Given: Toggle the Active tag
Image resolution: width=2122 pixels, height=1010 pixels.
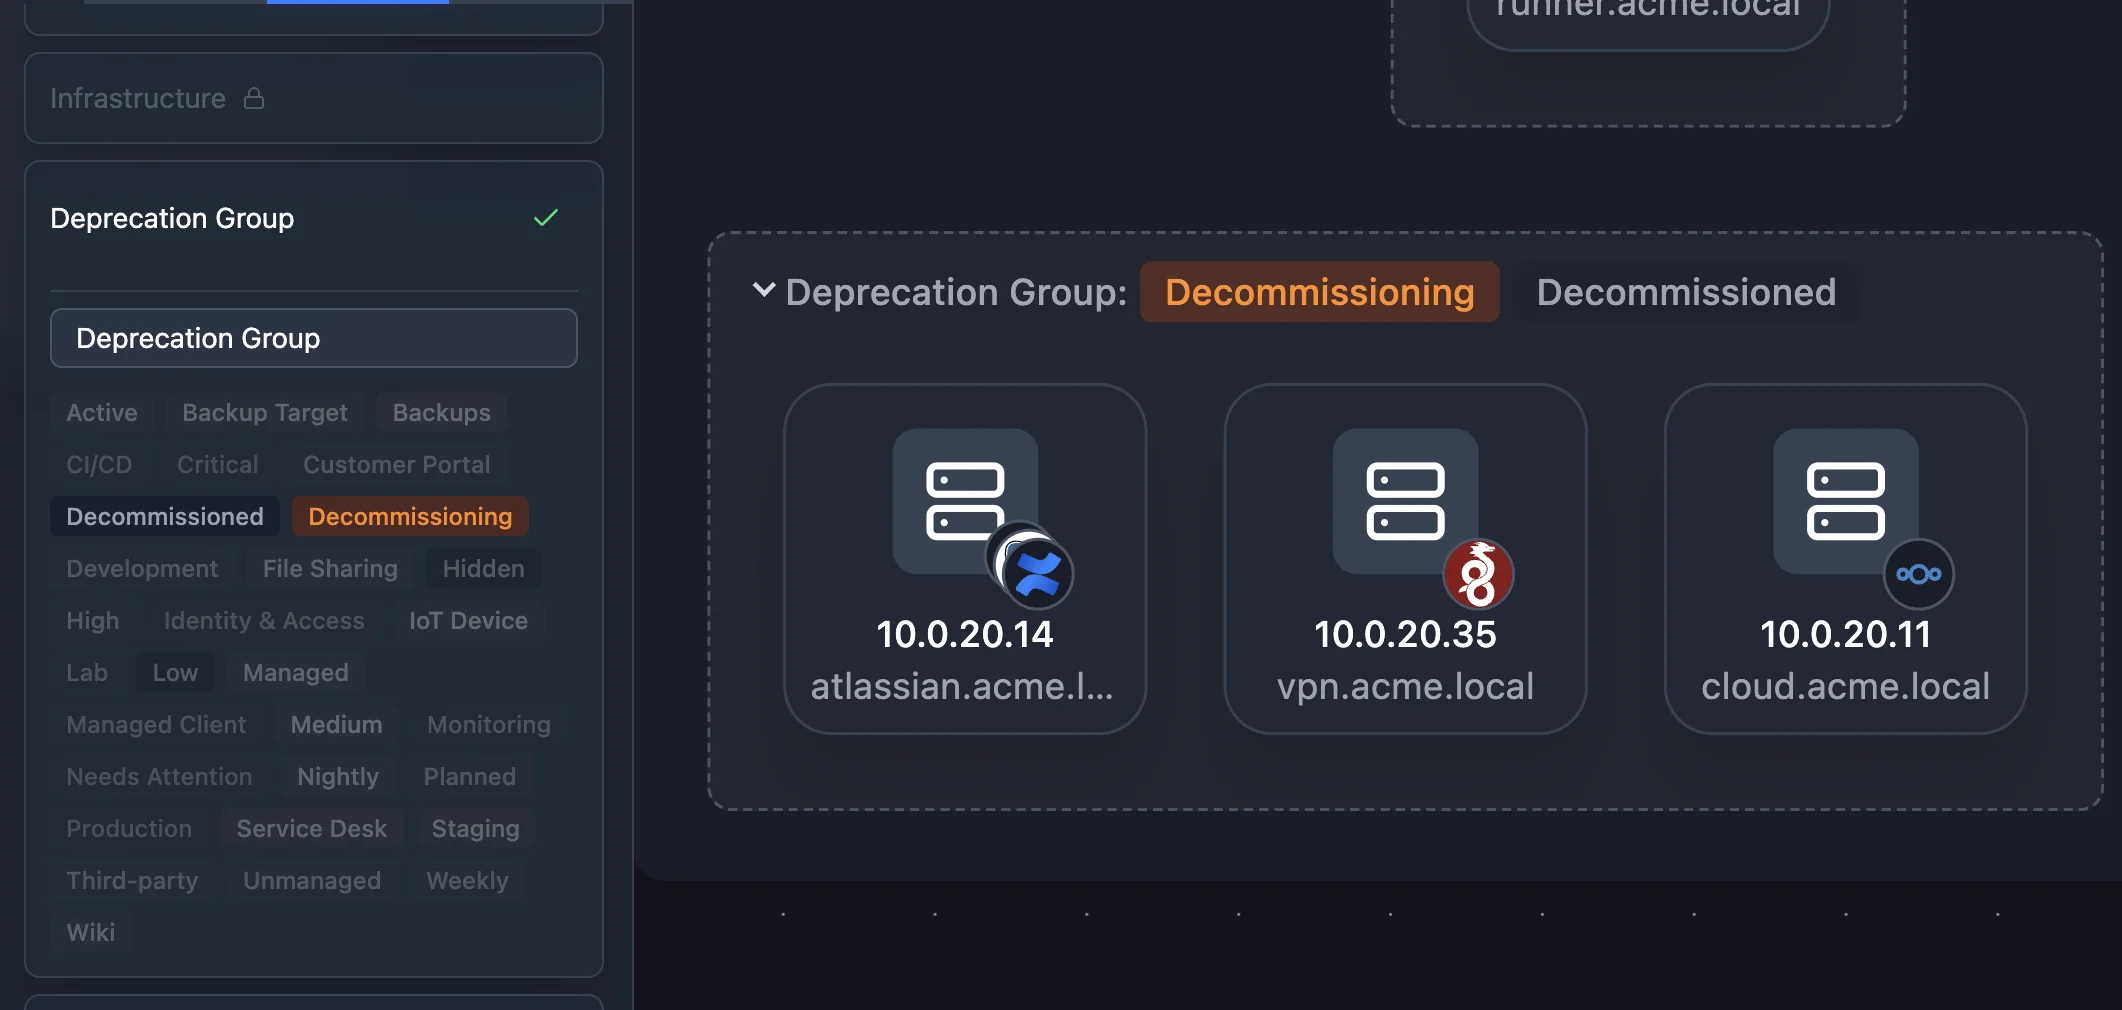Looking at the screenshot, I should point(102,412).
